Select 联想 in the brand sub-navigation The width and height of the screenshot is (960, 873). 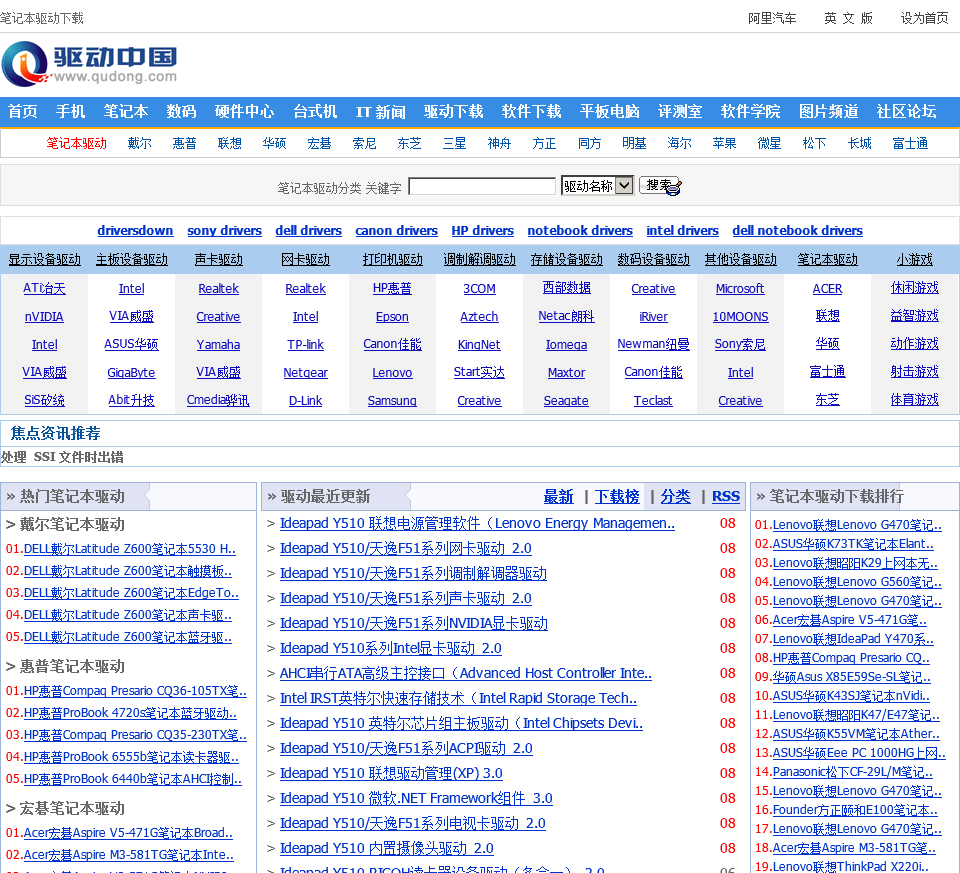[x=230, y=143]
